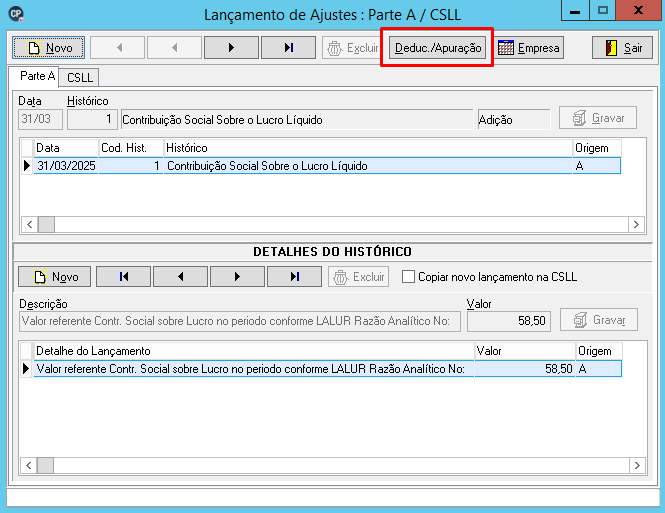Click the Origem header in upper grid
Image resolution: width=665 pixels, height=513 pixels.
[x=597, y=148]
